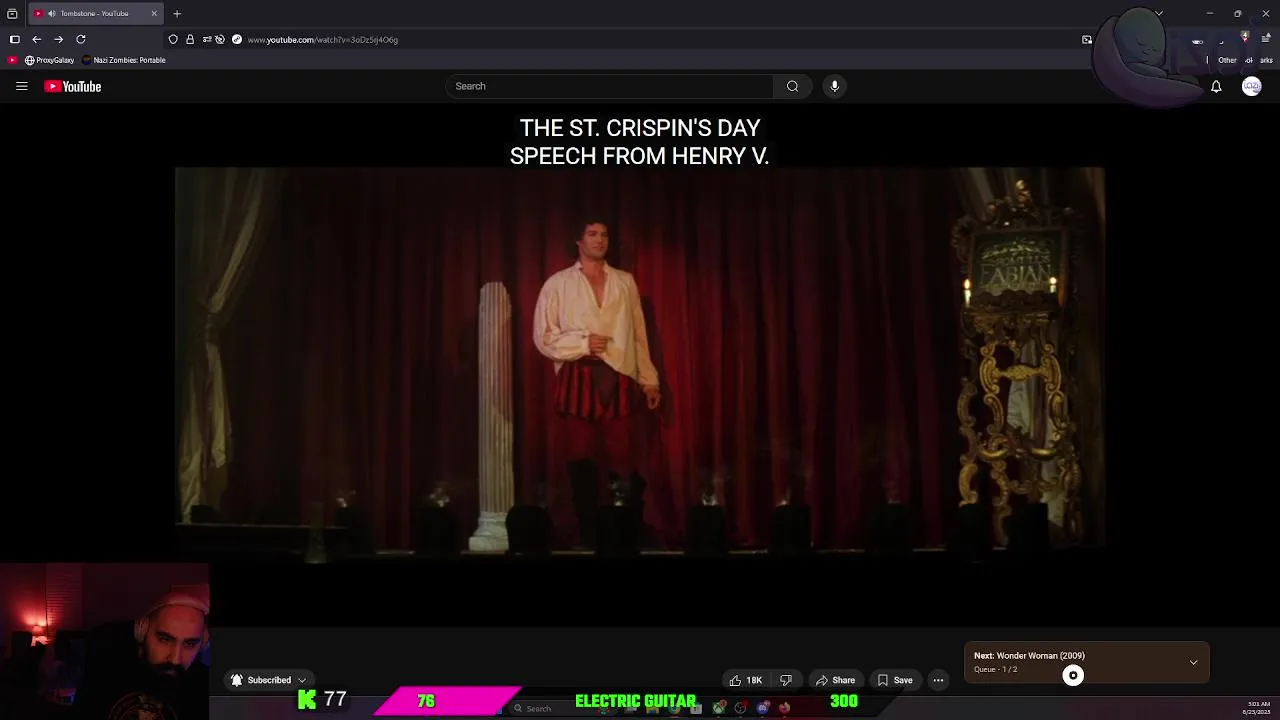Image resolution: width=1280 pixels, height=720 pixels.
Task: Open more actions three-dot menu
Action: (938, 680)
